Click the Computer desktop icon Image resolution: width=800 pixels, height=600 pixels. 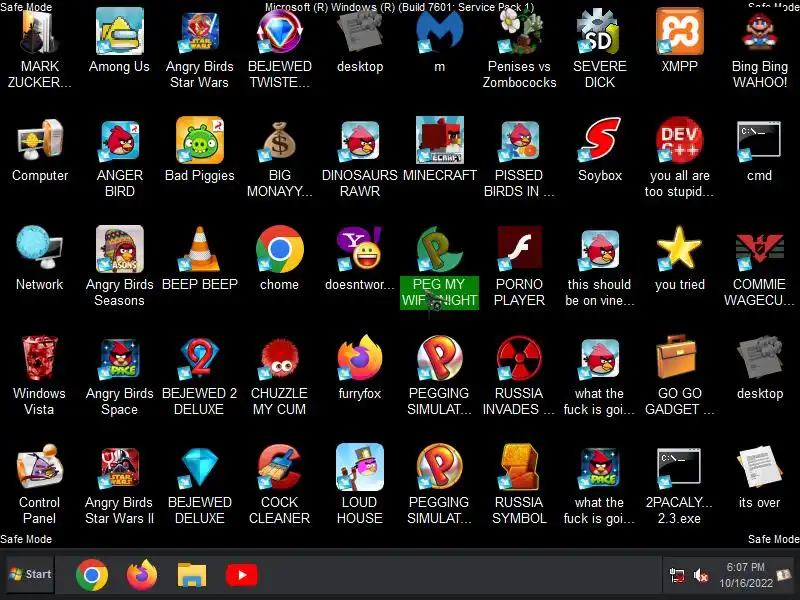click(39, 140)
